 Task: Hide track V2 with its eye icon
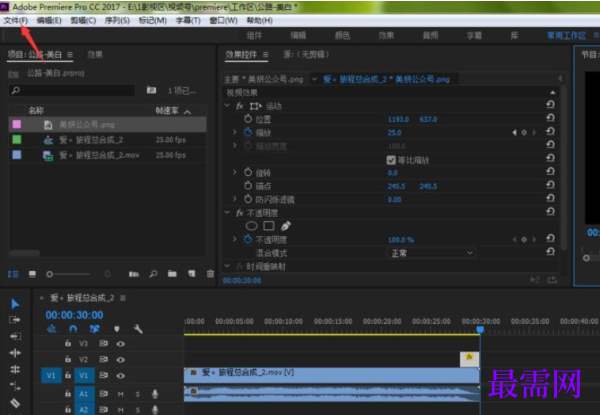pyautogui.click(x=121, y=360)
